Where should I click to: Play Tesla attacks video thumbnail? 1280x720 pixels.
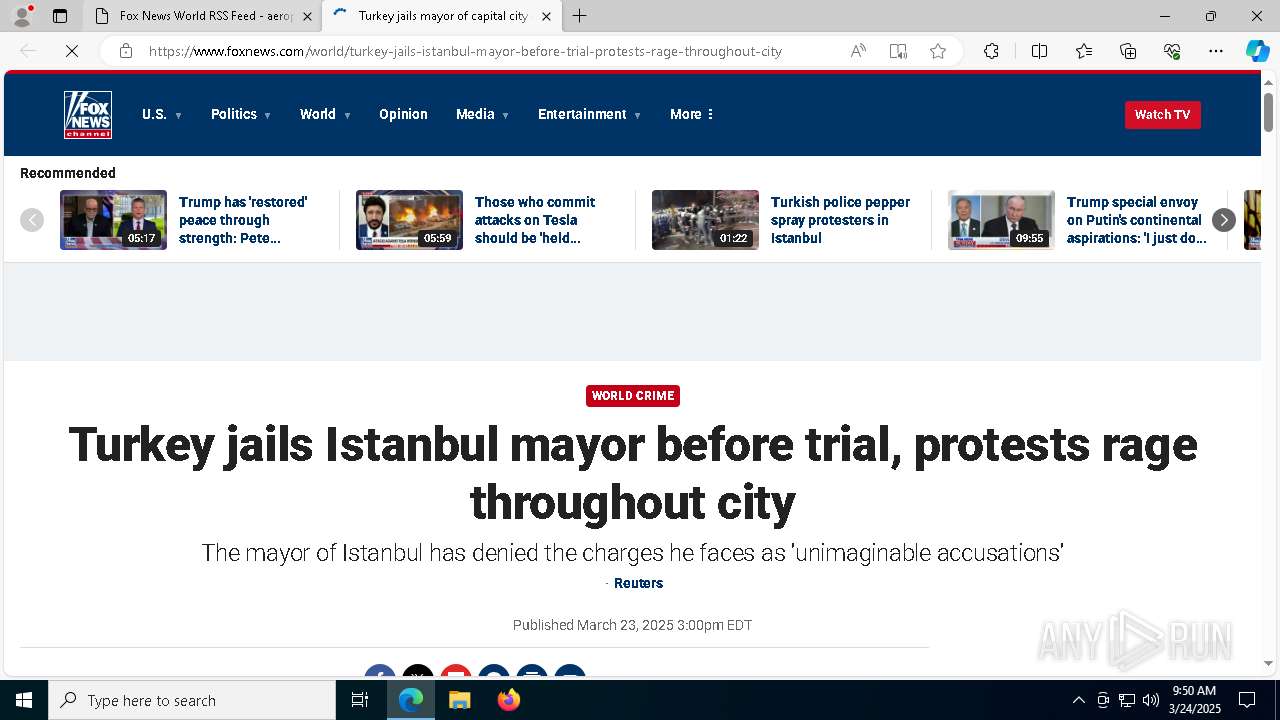coord(409,220)
